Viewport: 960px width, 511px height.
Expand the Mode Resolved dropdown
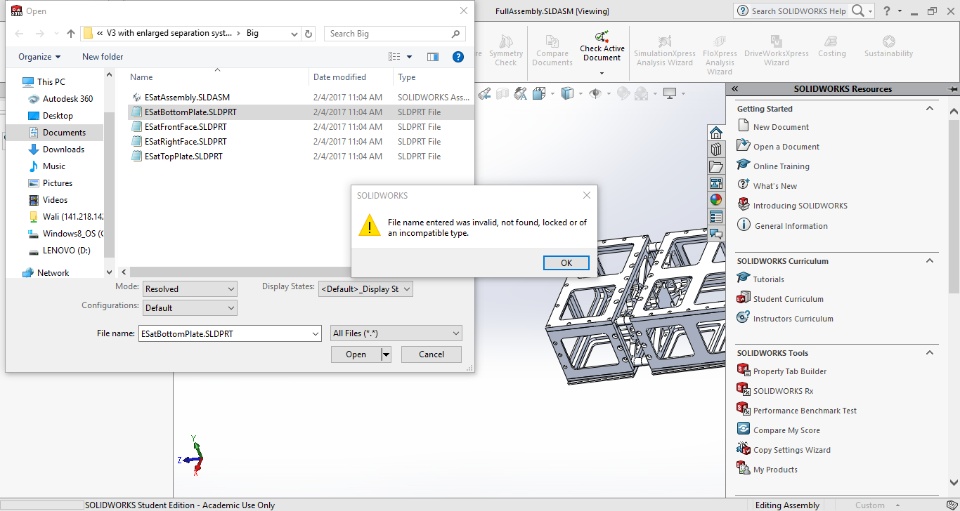point(190,289)
